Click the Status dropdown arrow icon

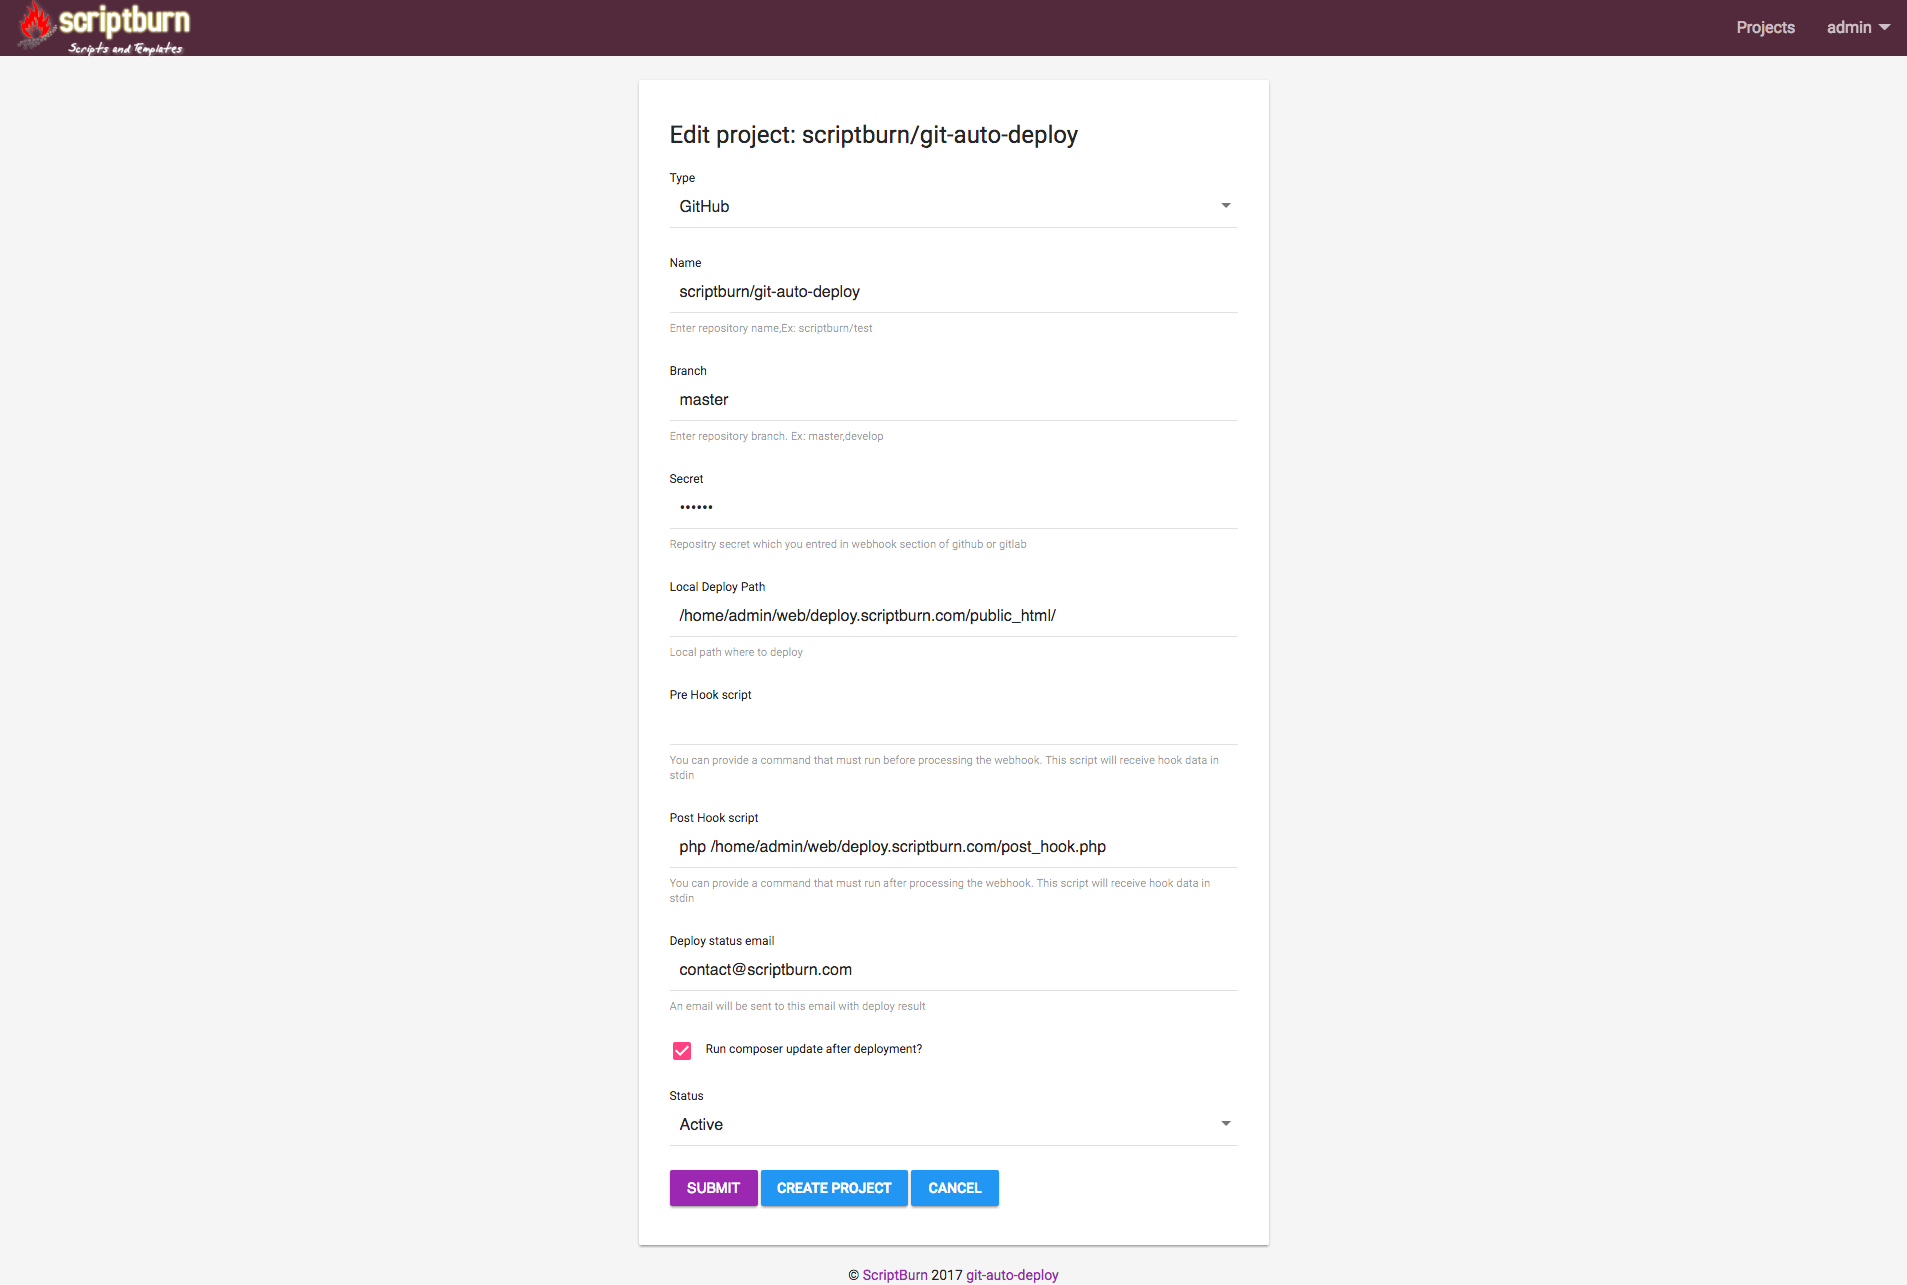click(x=1225, y=1124)
